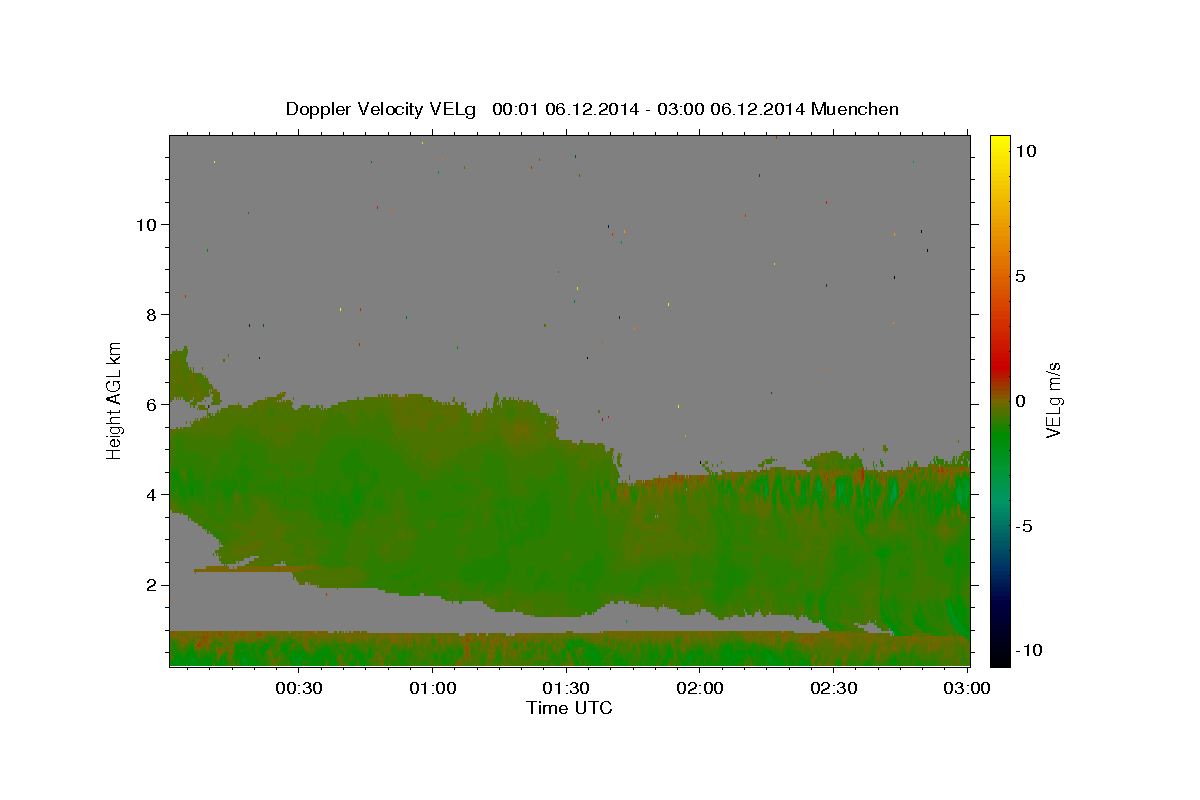Screen dimensions: 1200x800
Task: Click the 02:00 time tick label
Action: click(700, 688)
